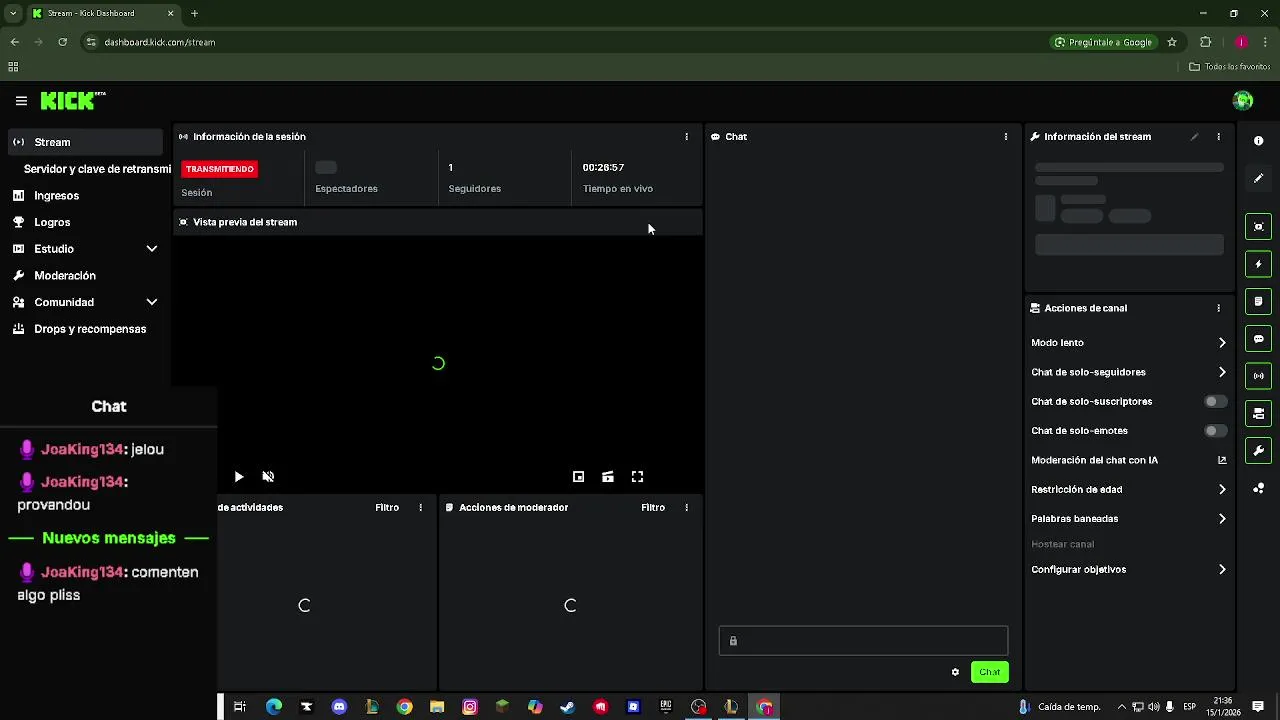The width and height of the screenshot is (1280, 720).
Task: Go to Ingresos page
Action: pyautogui.click(x=85, y=196)
